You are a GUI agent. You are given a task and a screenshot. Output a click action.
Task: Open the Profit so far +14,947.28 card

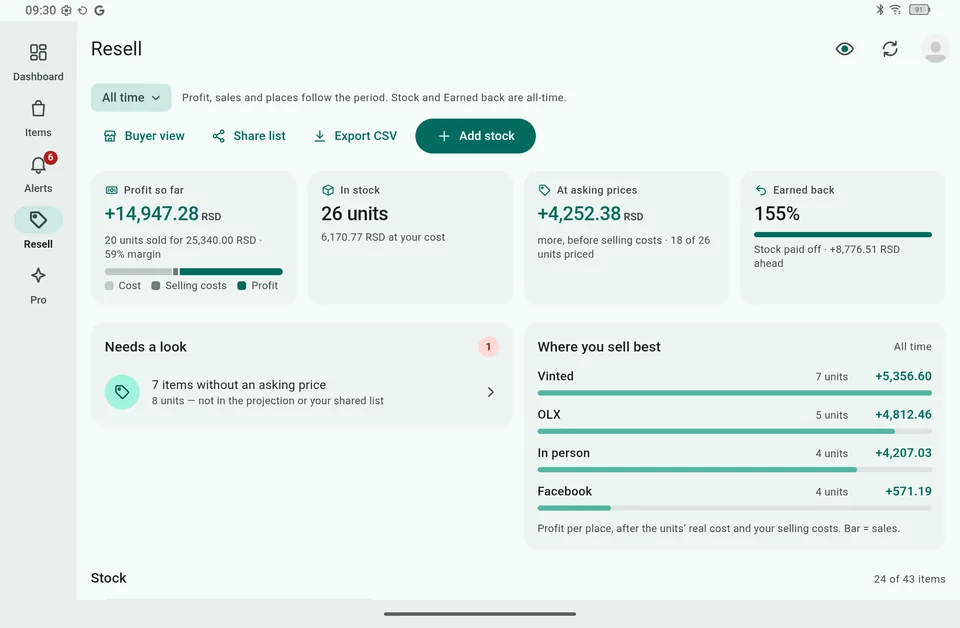pos(193,237)
